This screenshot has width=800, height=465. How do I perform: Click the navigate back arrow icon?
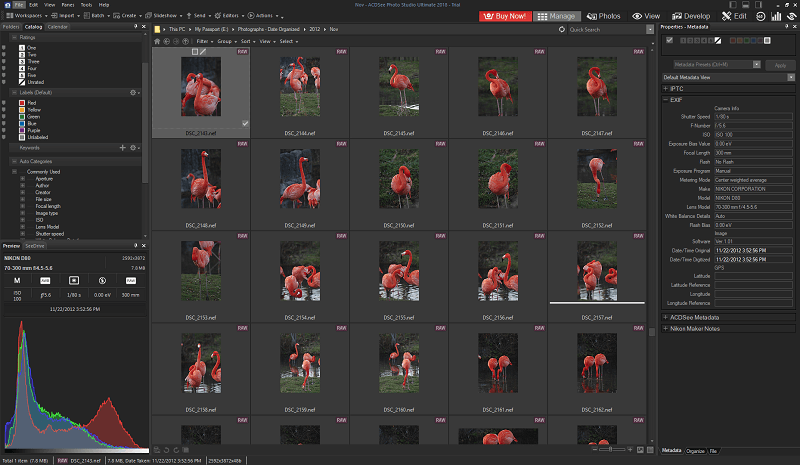166,41
